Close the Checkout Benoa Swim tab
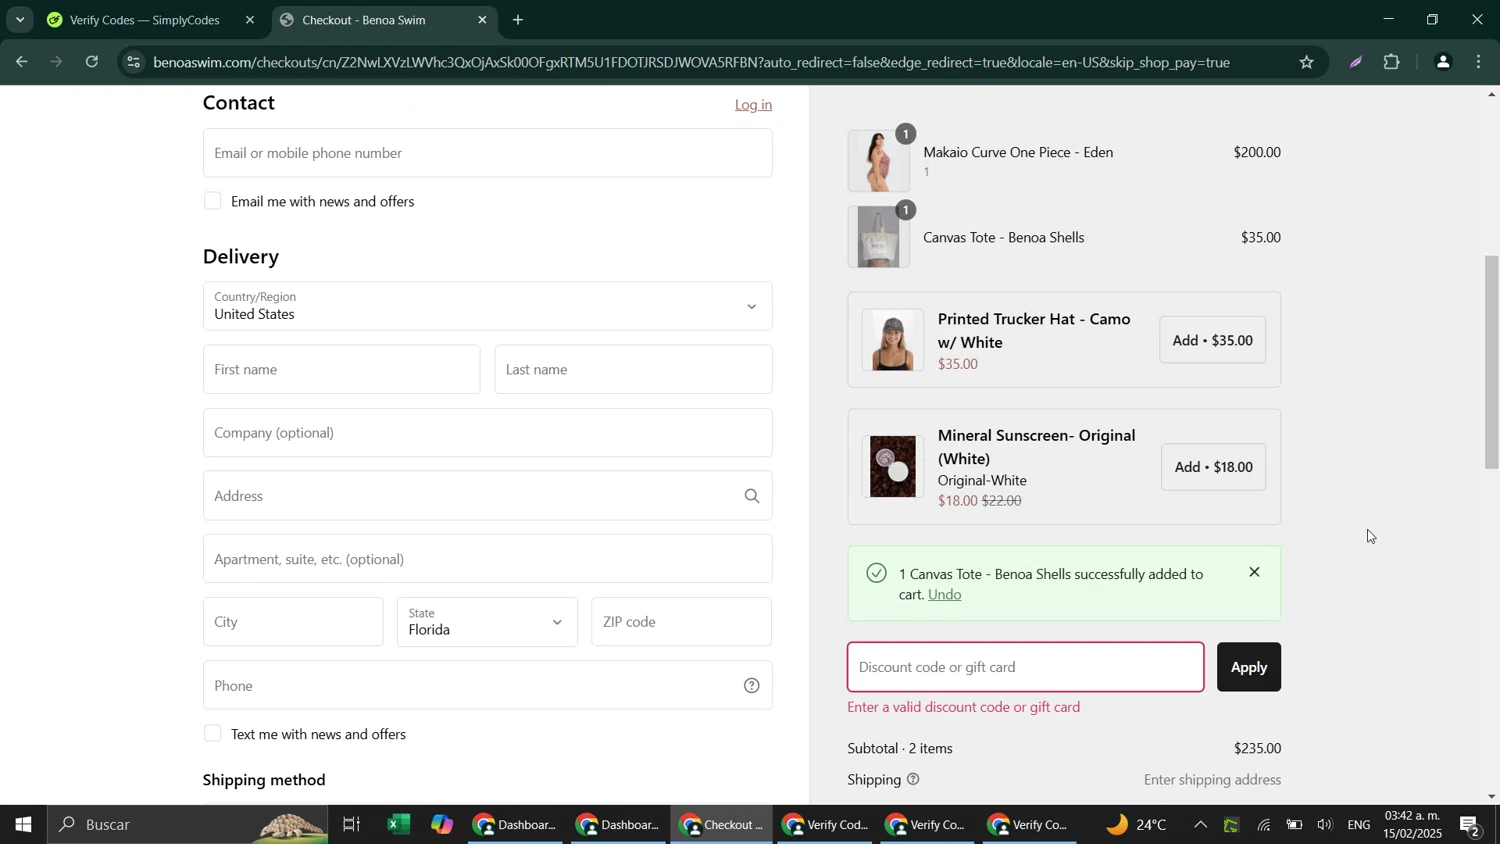Viewport: 1500px width, 844px height. (482, 20)
